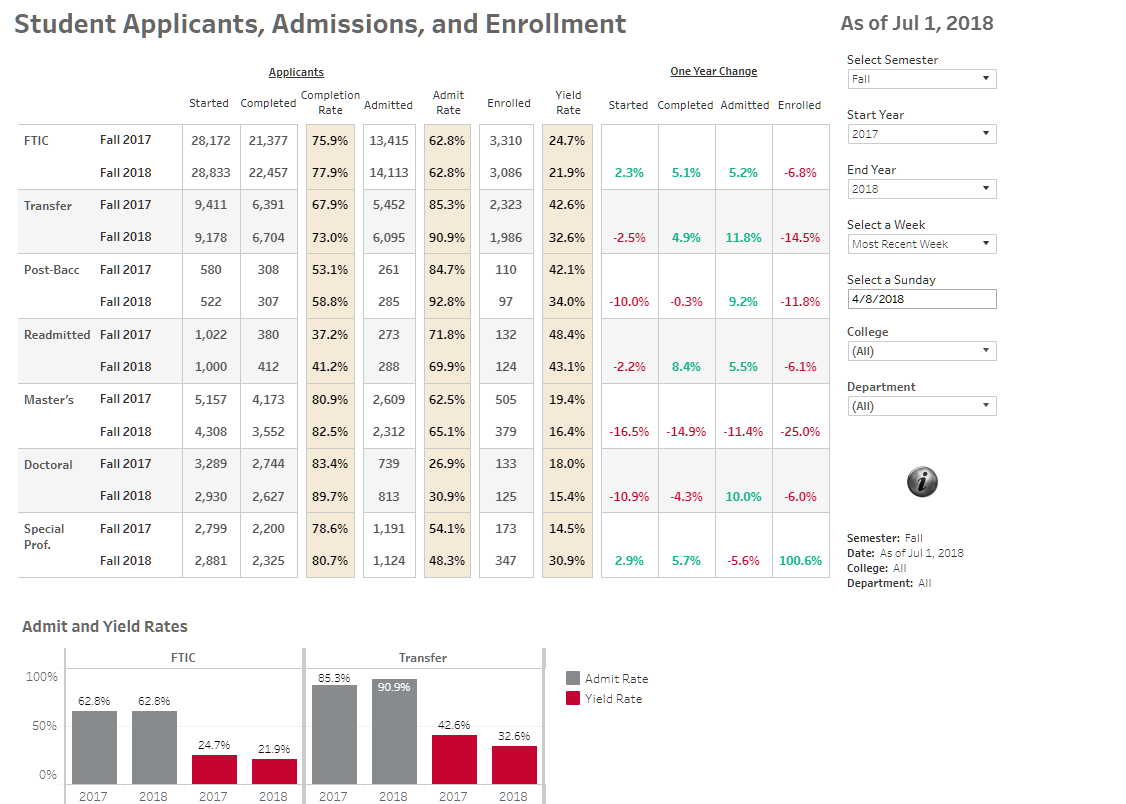Select the FTIC row label
This screenshot has height=804, width=1126.
click(x=36, y=140)
